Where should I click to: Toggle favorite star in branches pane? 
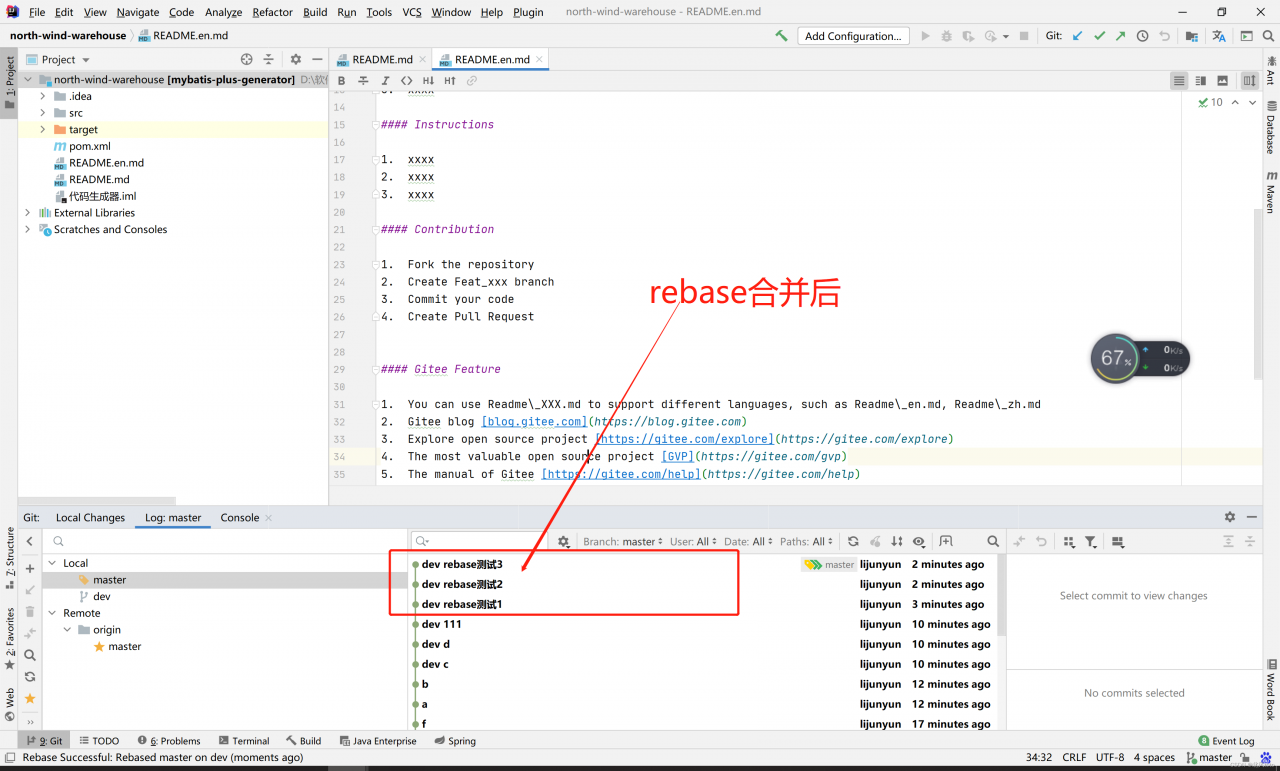30,698
